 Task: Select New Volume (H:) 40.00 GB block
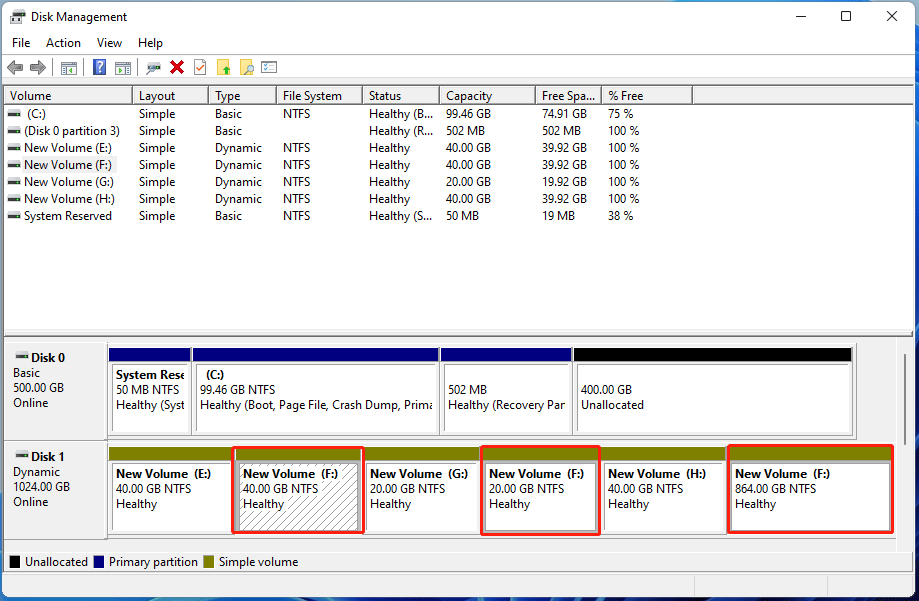click(664, 490)
